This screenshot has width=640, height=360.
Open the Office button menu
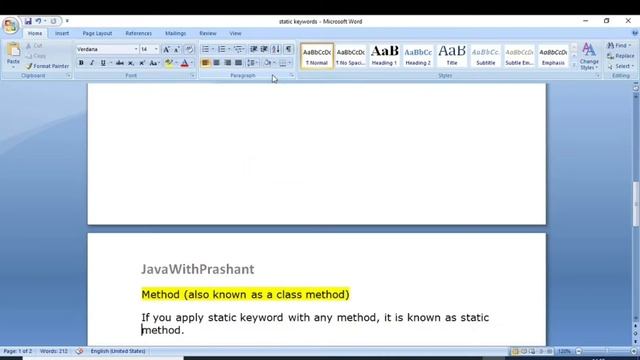point(10,25)
